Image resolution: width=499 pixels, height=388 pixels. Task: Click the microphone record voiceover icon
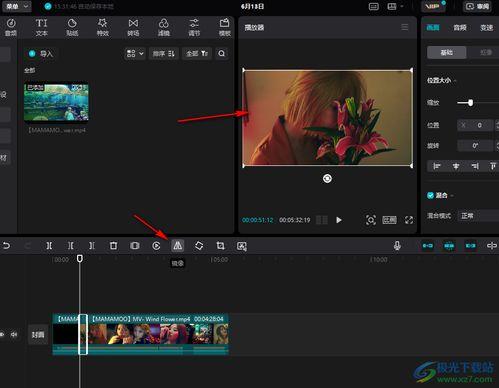[397, 246]
